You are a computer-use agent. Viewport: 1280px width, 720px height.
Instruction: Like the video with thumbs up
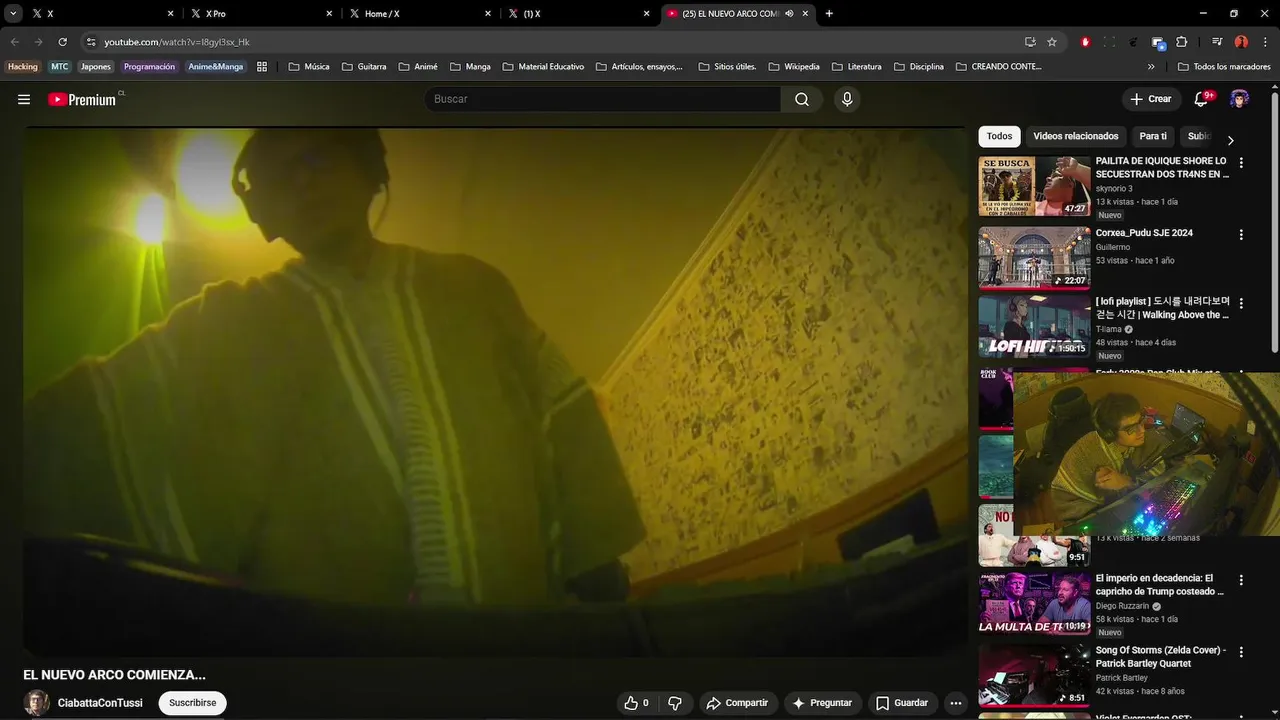click(x=636, y=703)
